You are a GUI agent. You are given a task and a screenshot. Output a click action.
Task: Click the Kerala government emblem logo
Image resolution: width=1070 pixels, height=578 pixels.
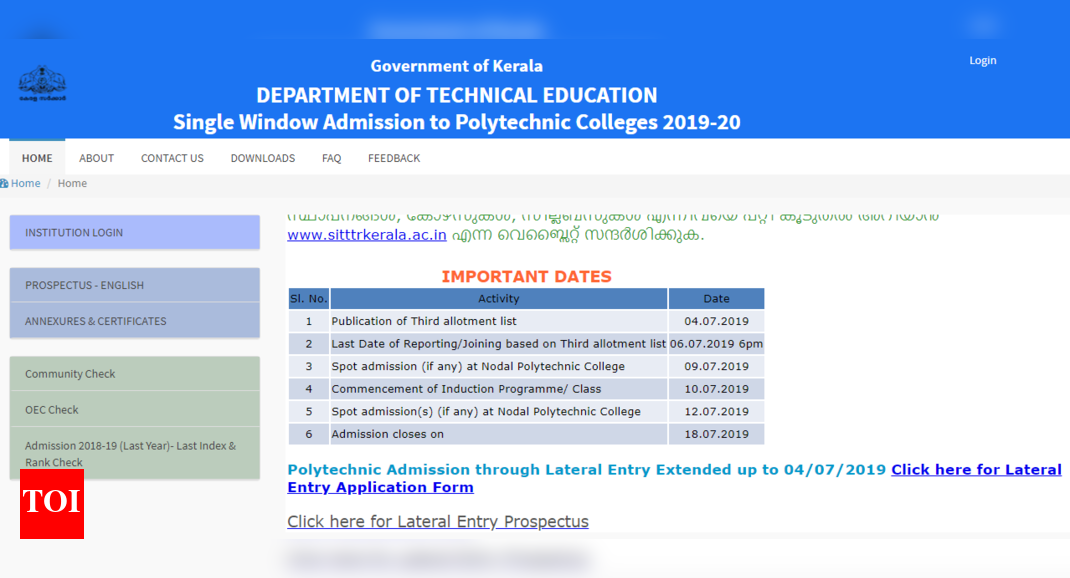point(42,84)
